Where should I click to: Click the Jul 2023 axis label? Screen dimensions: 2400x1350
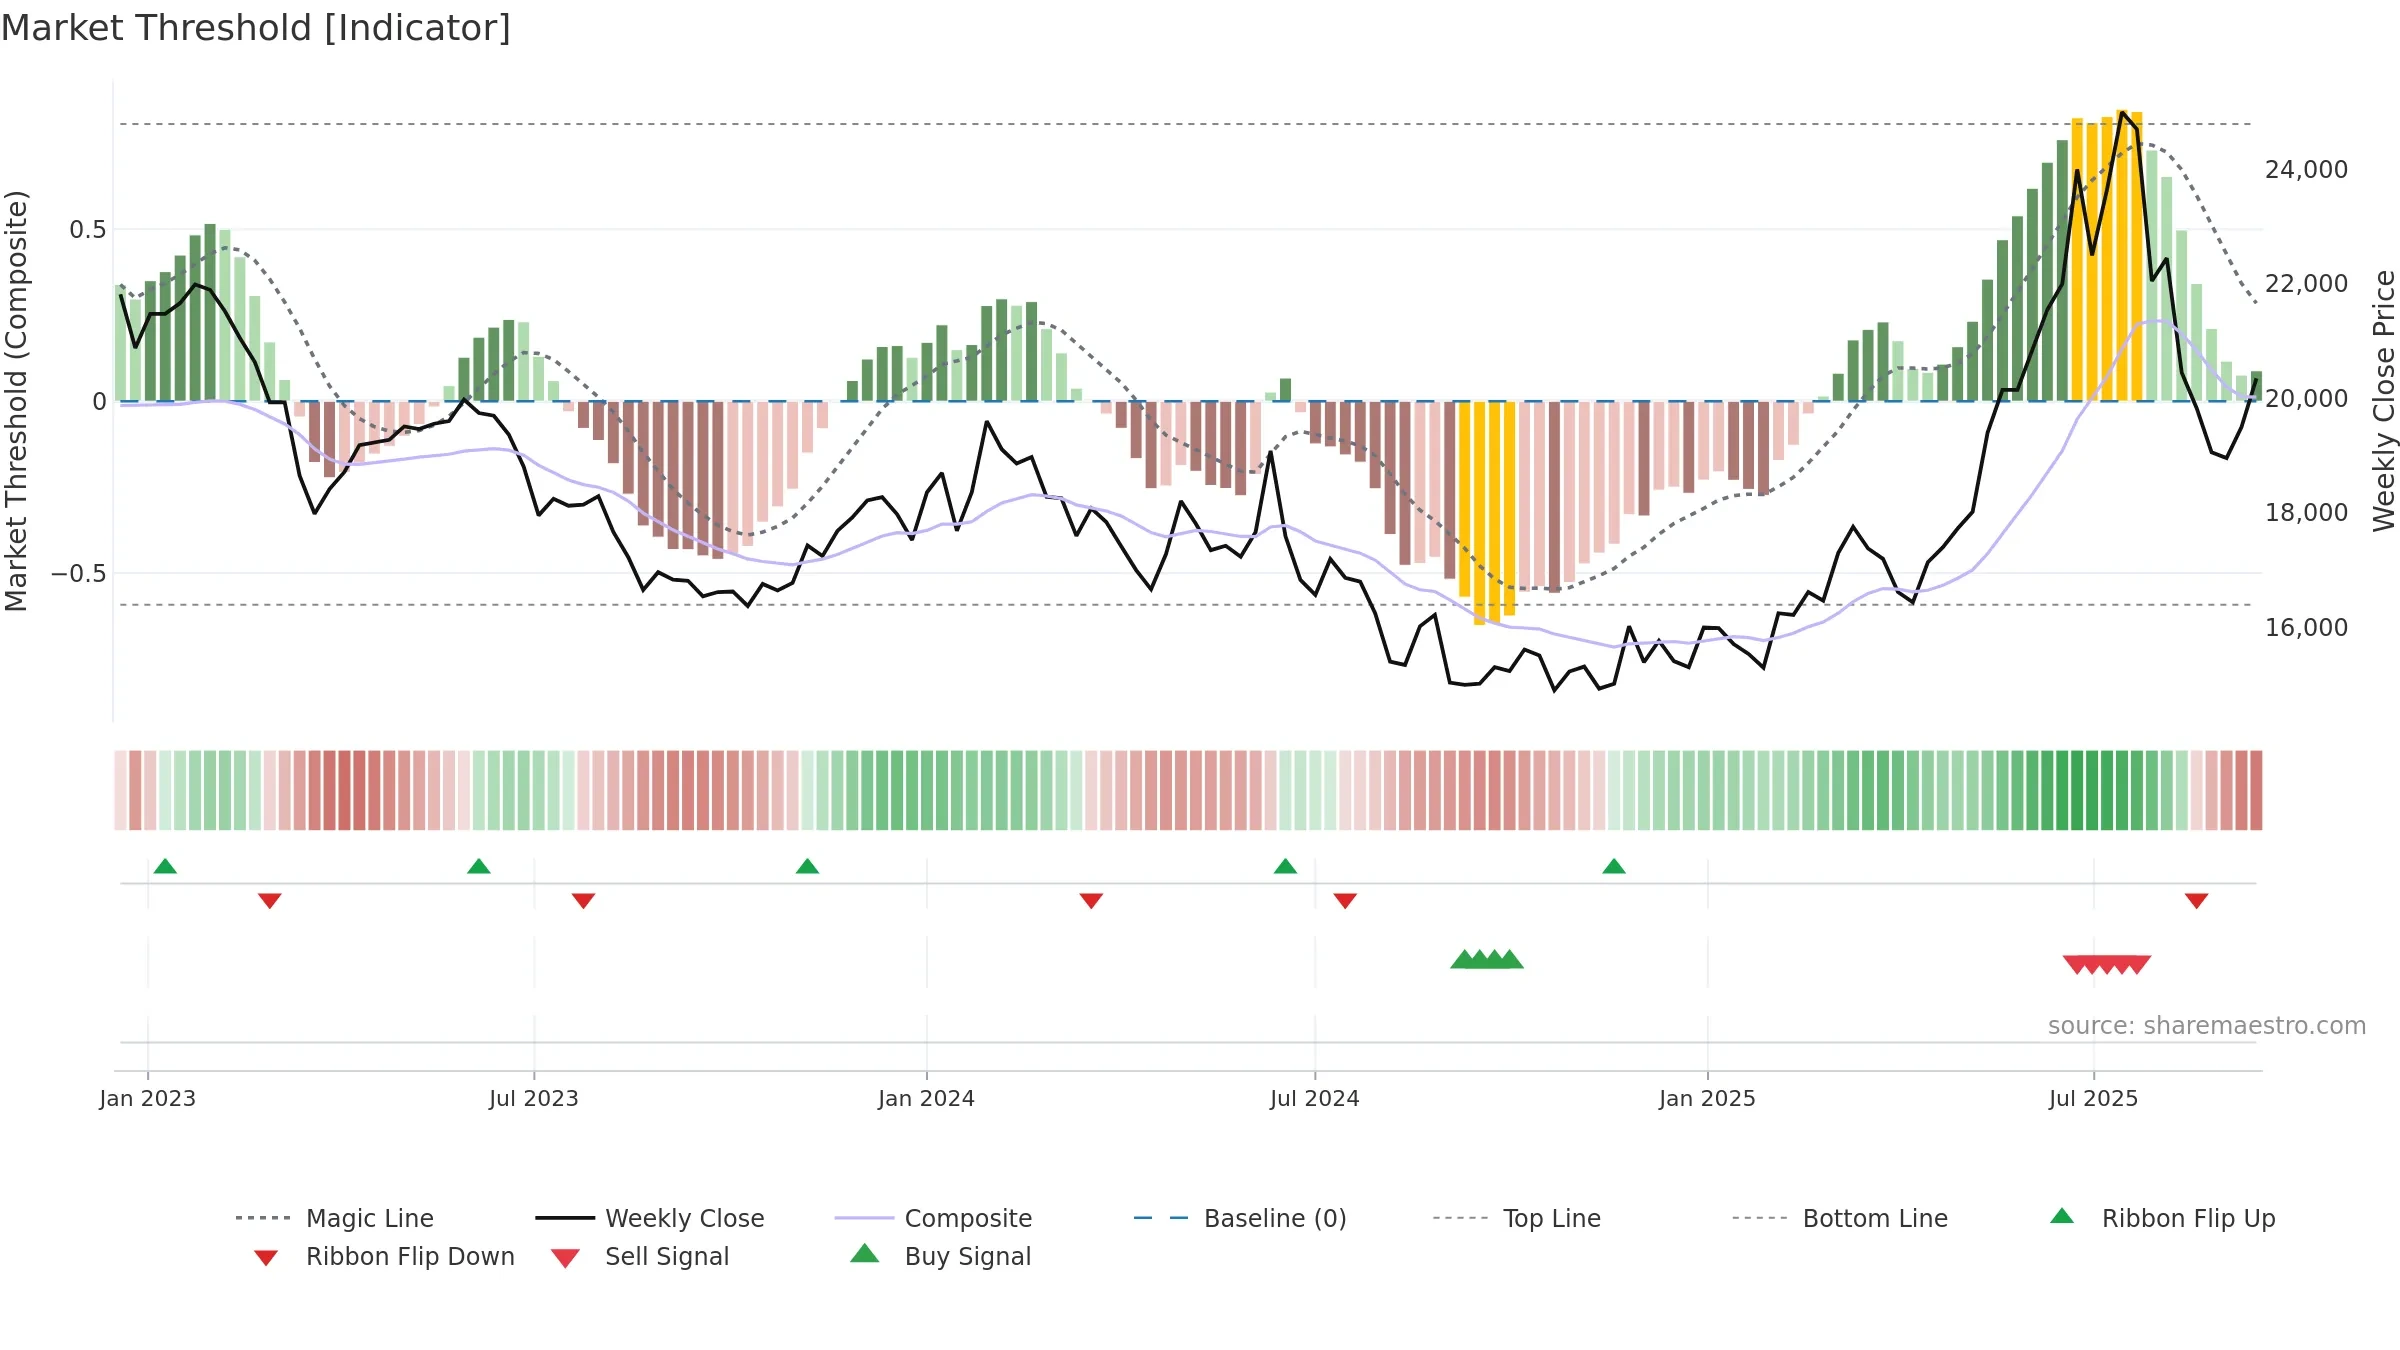(534, 1098)
